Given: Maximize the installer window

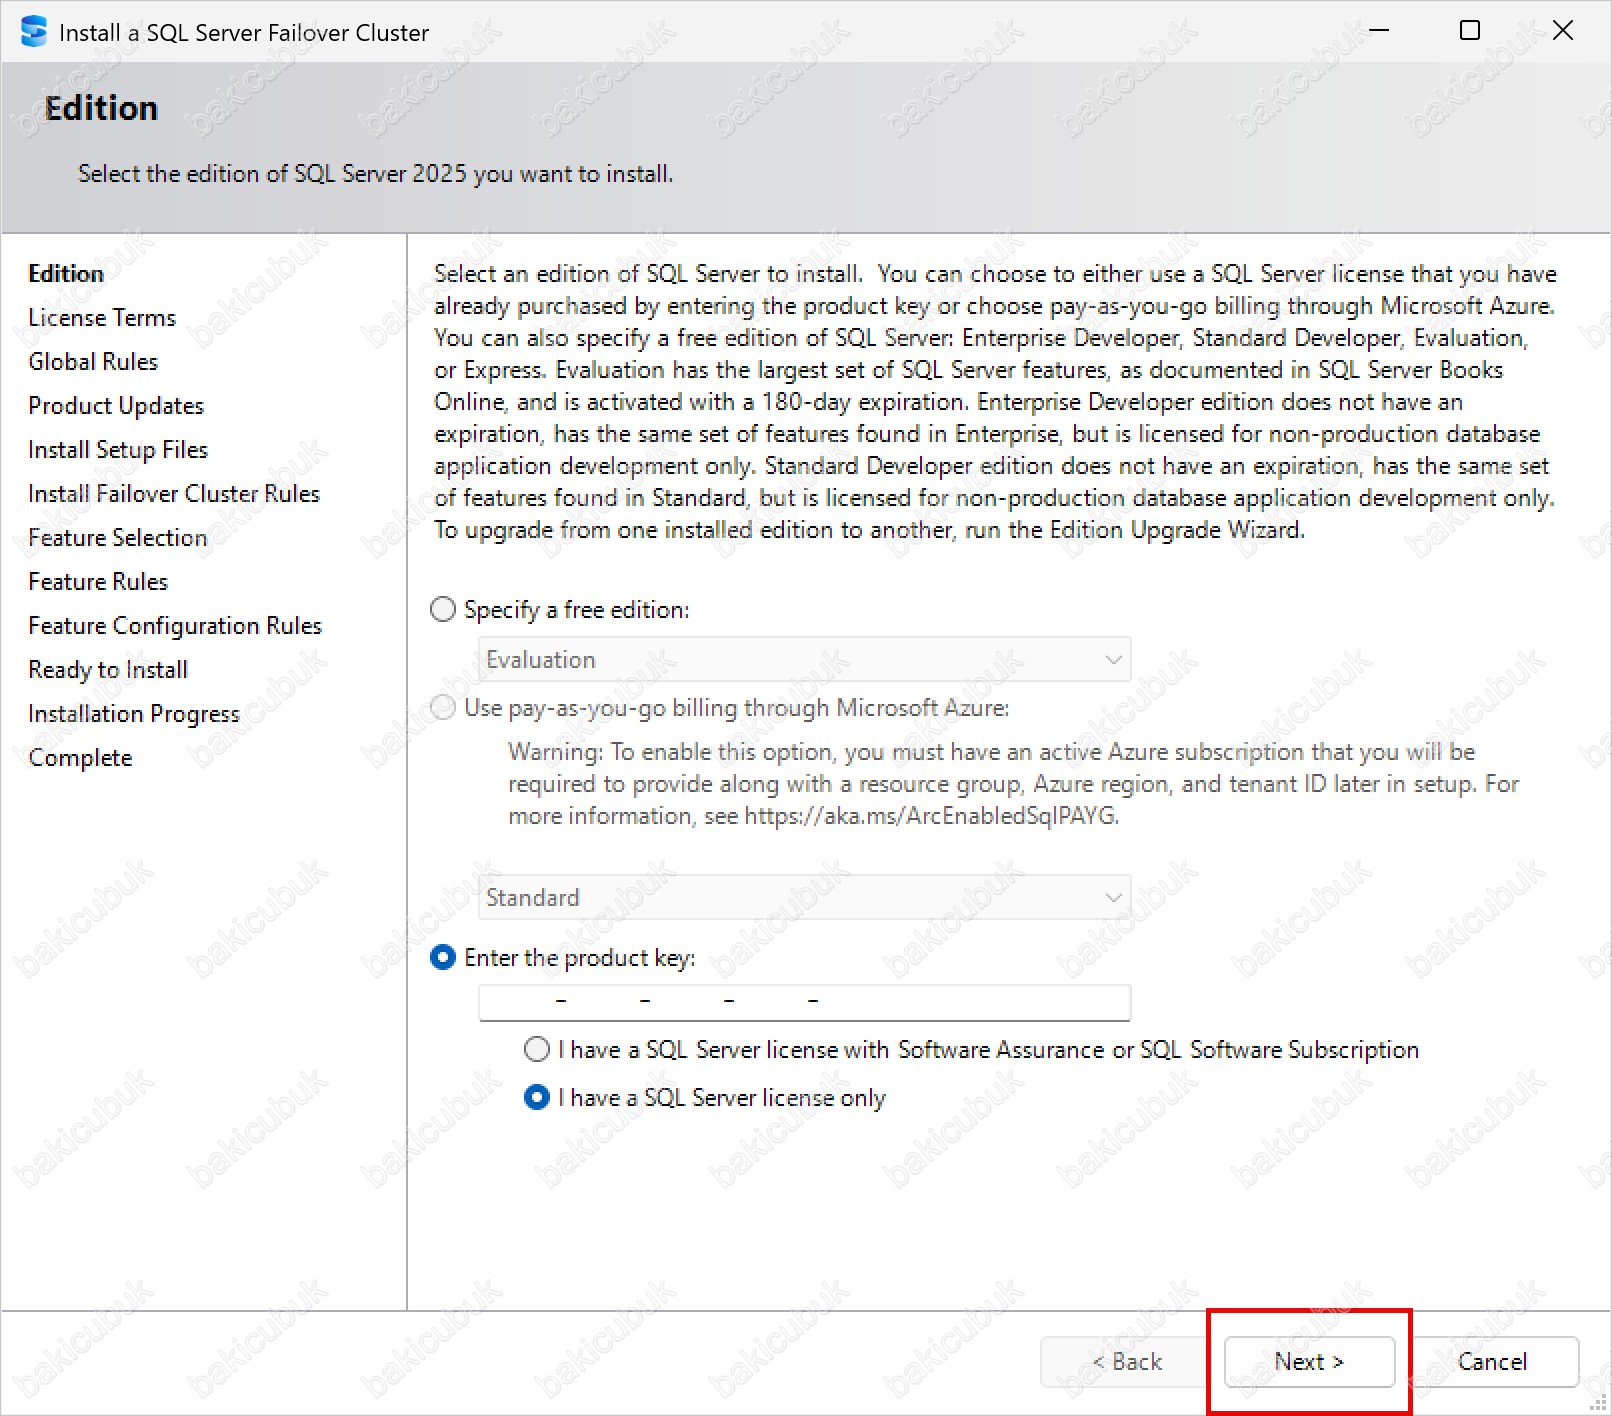Looking at the screenshot, I should coord(1469,31).
